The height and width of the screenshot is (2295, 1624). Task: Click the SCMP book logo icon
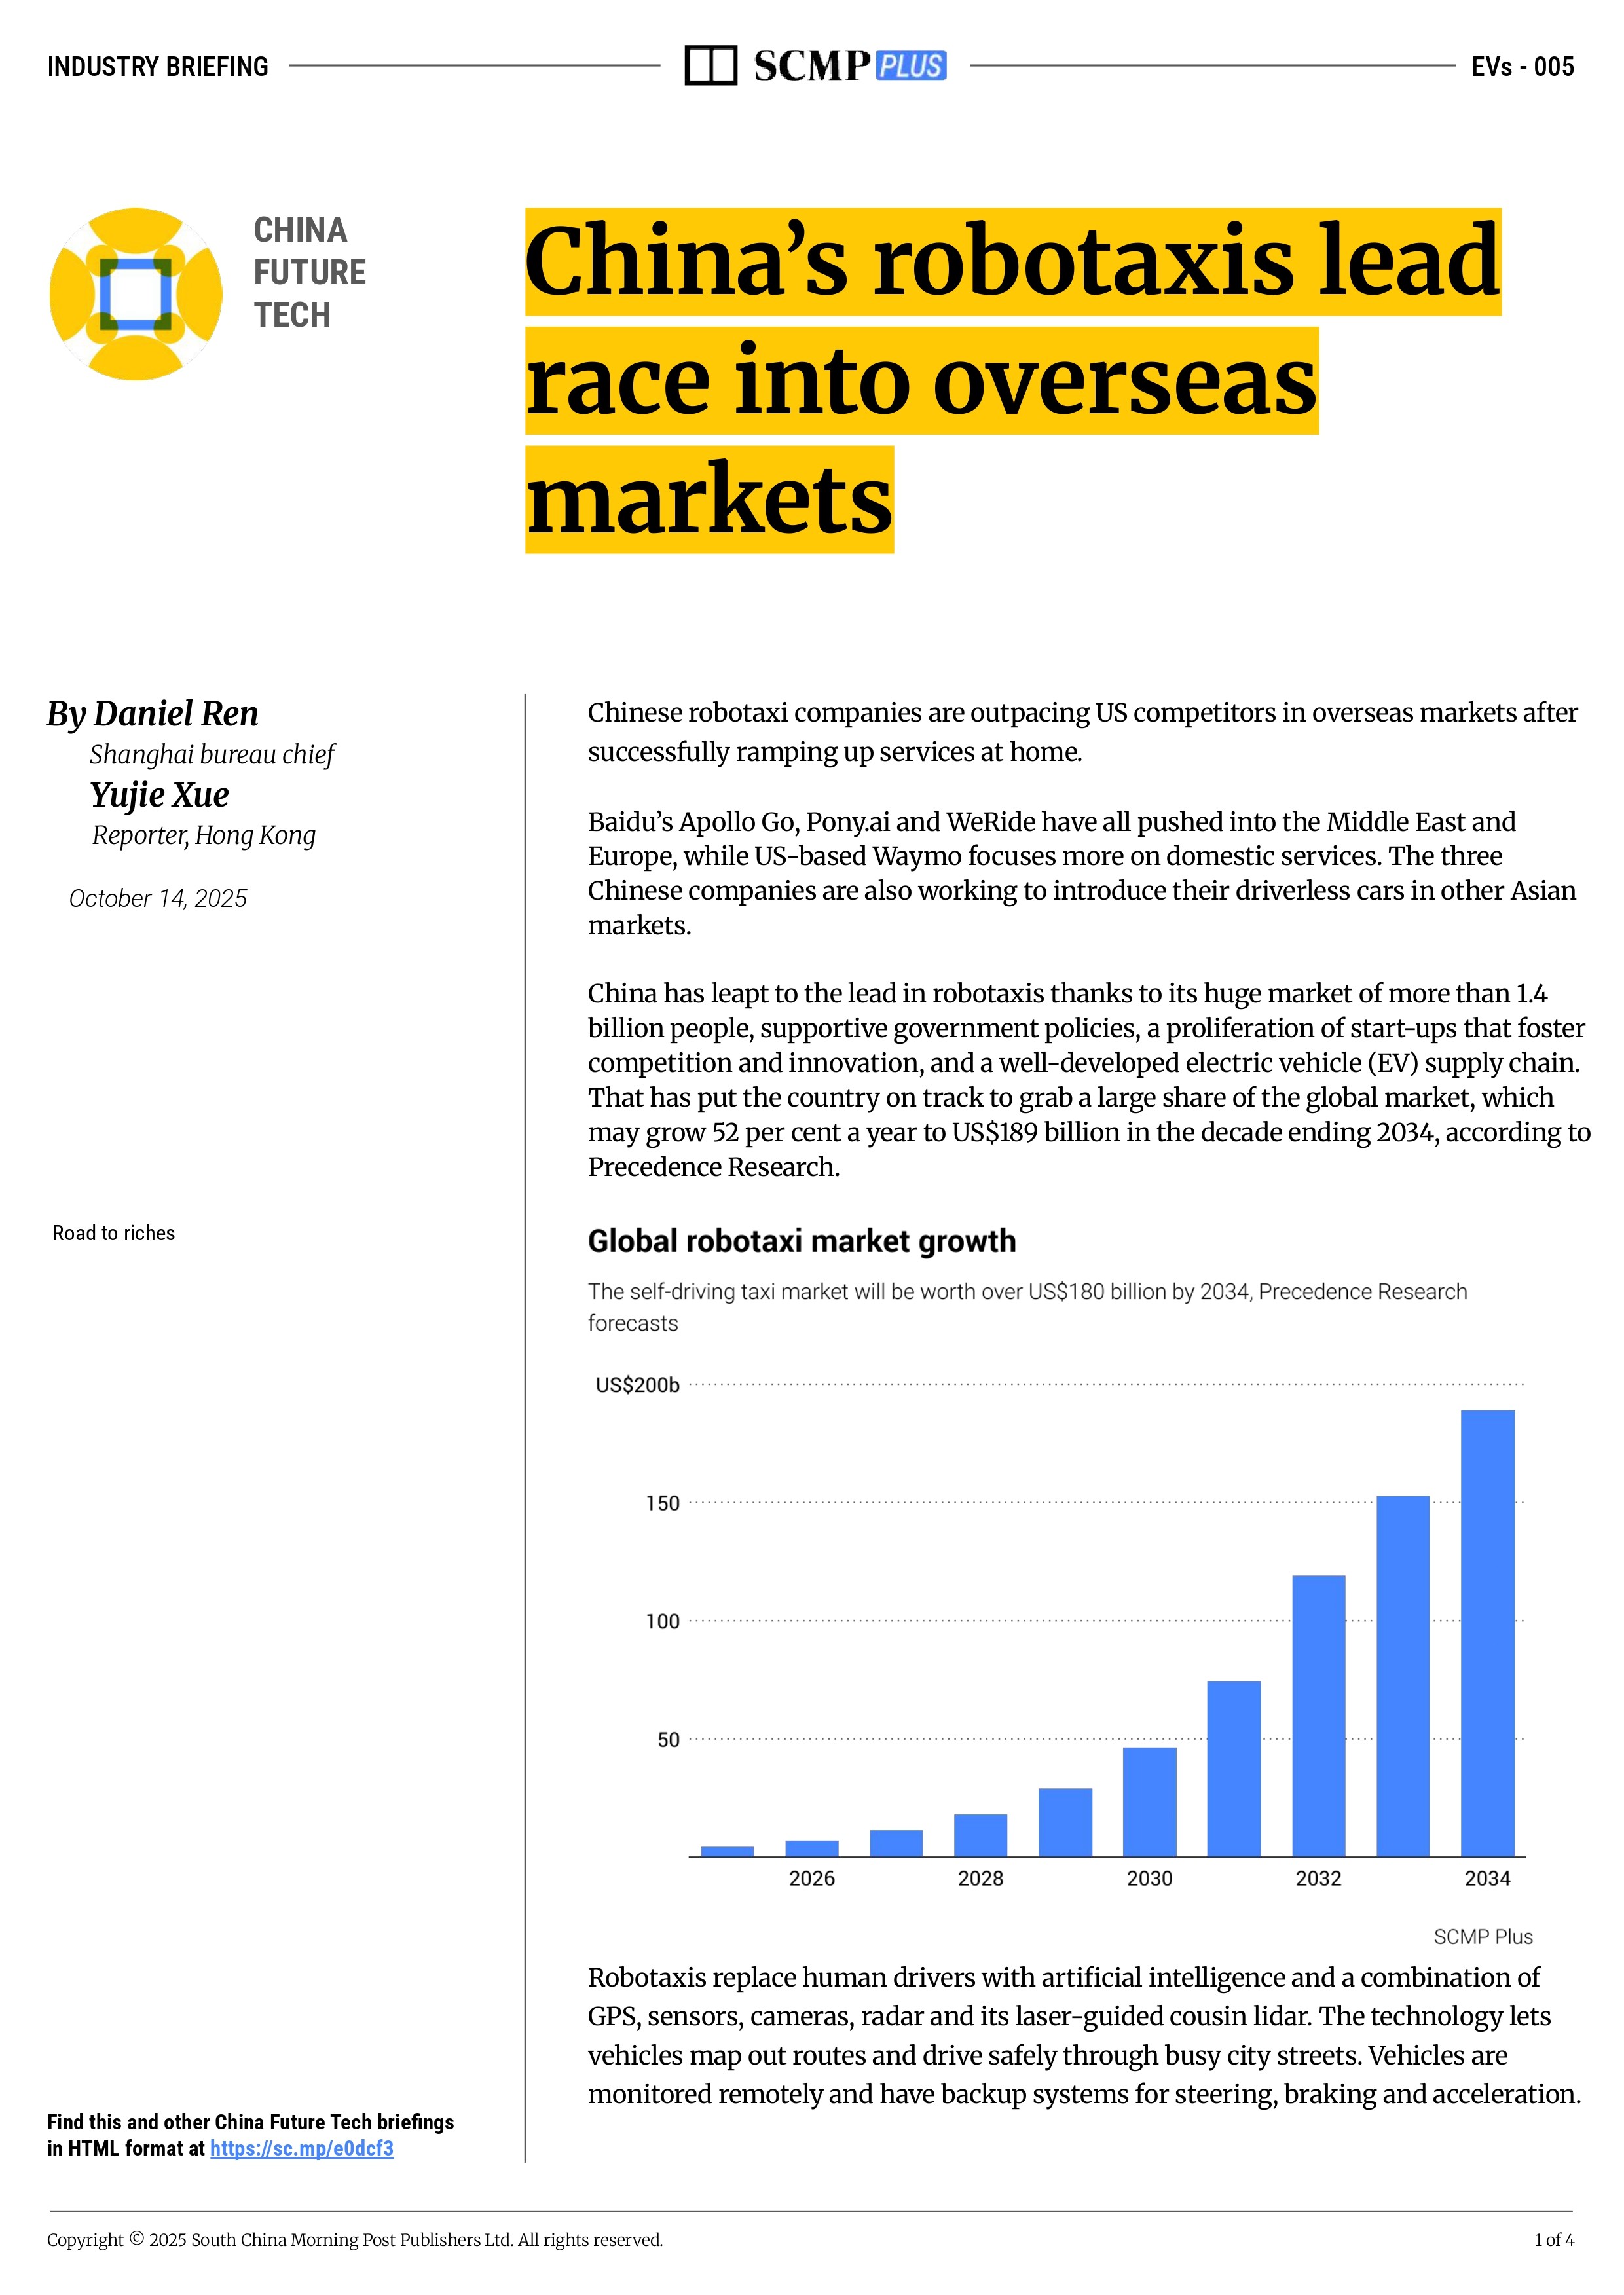710,66
